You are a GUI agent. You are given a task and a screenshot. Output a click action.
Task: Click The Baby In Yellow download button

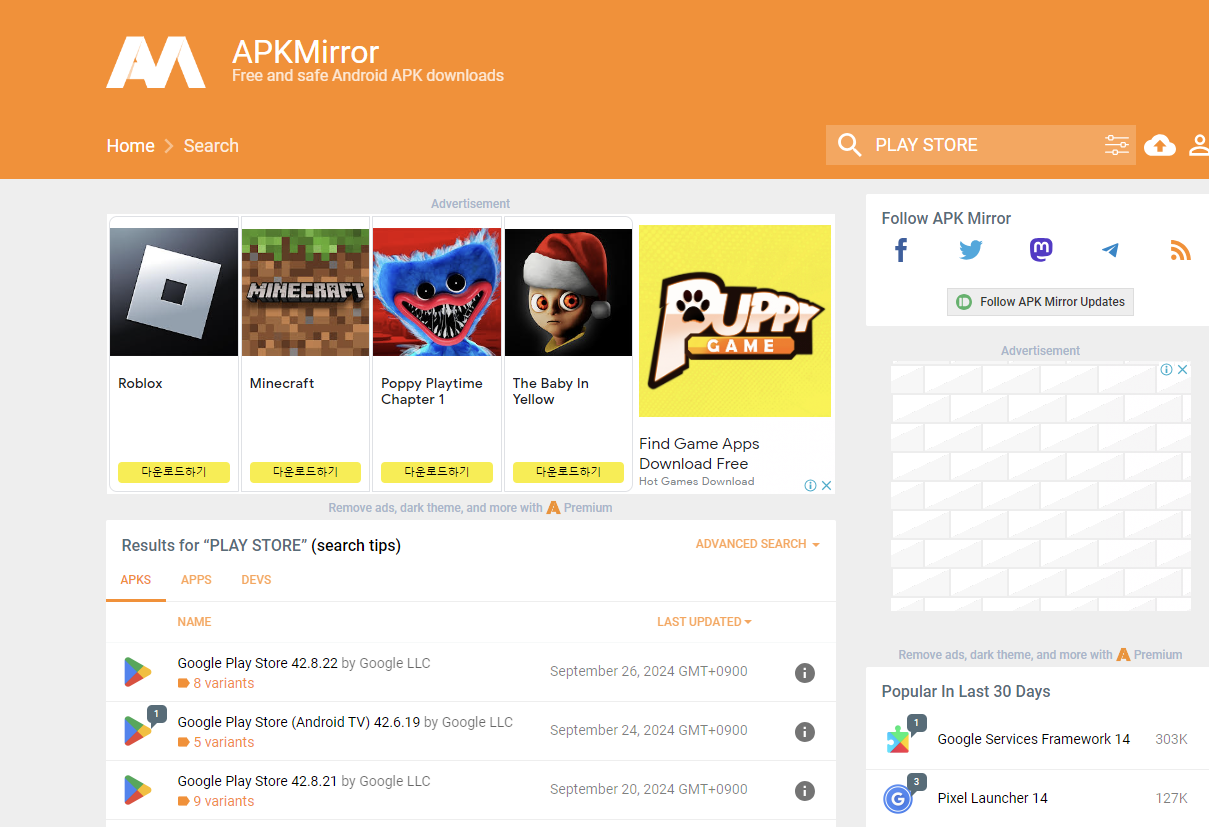coord(569,472)
